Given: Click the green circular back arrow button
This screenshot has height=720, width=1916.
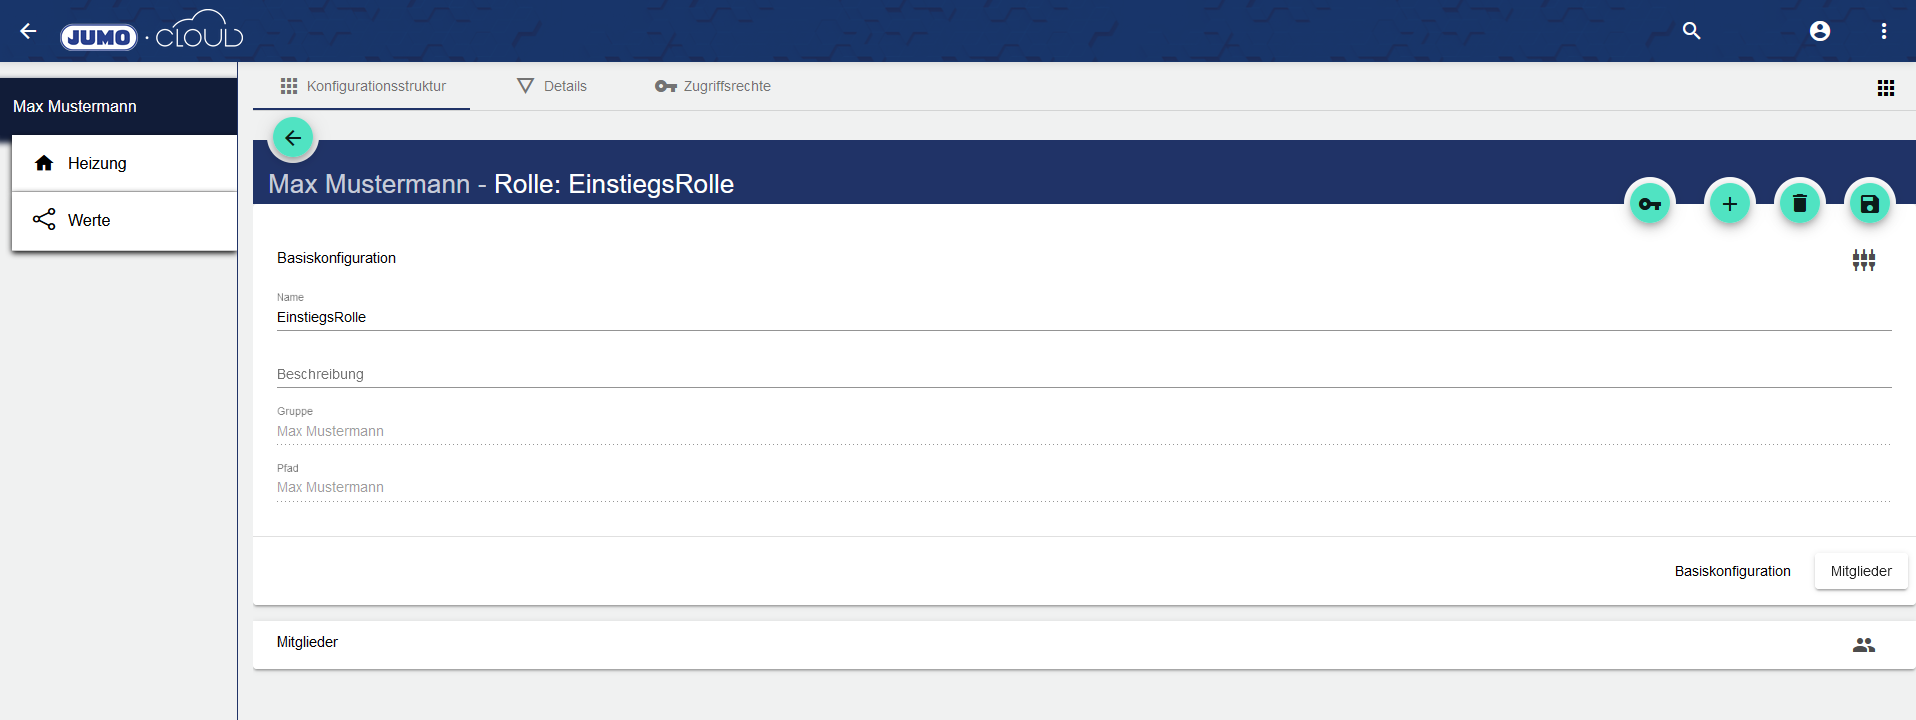Looking at the screenshot, I should pyautogui.click(x=293, y=138).
